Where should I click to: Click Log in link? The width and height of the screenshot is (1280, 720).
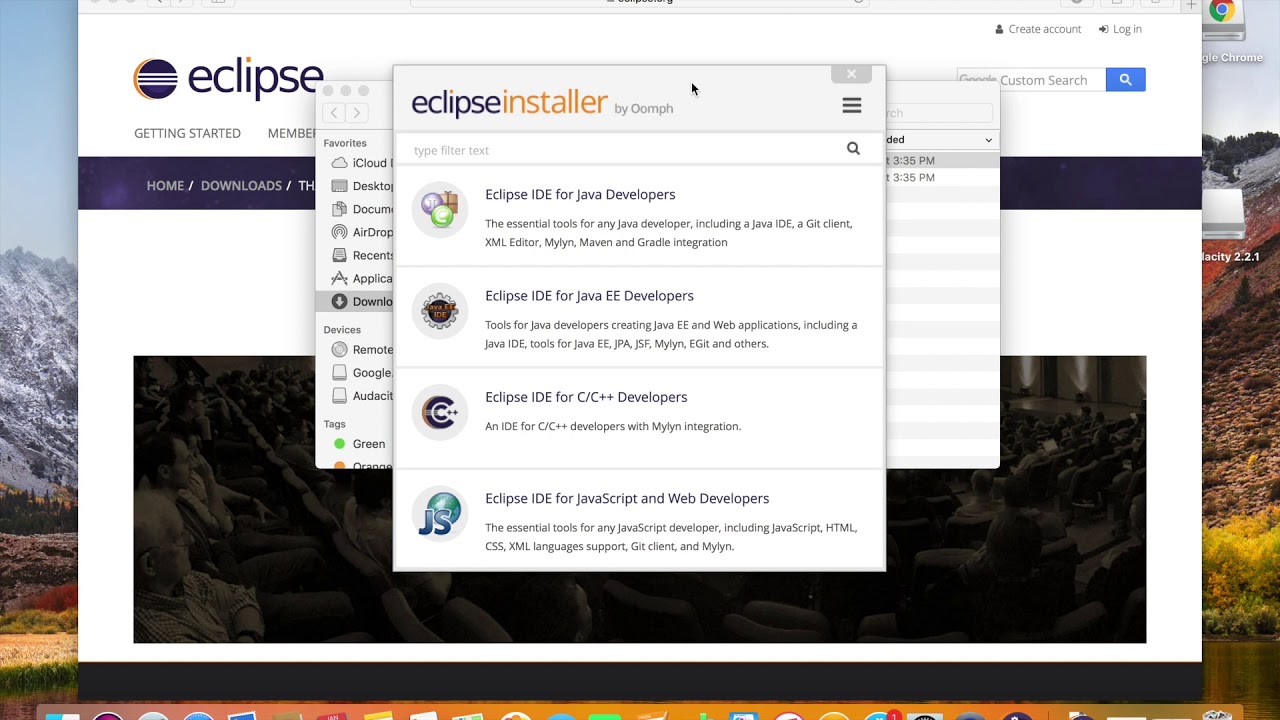coord(1120,29)
